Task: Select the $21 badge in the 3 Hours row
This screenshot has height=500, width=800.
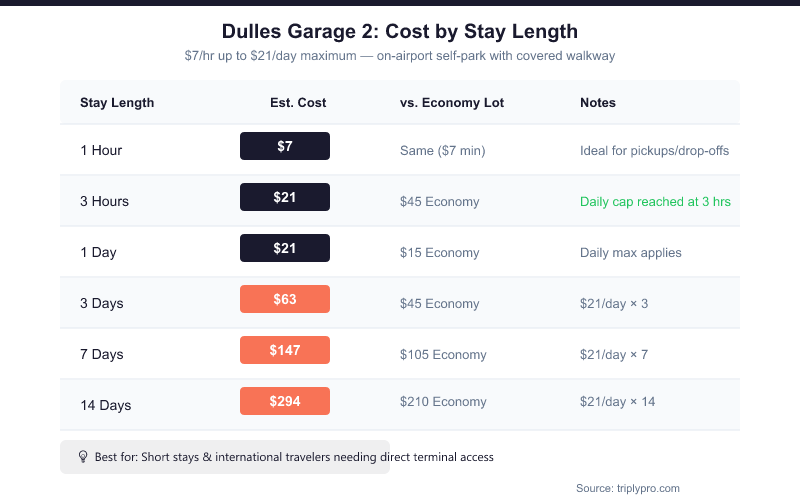Action: 285,197
